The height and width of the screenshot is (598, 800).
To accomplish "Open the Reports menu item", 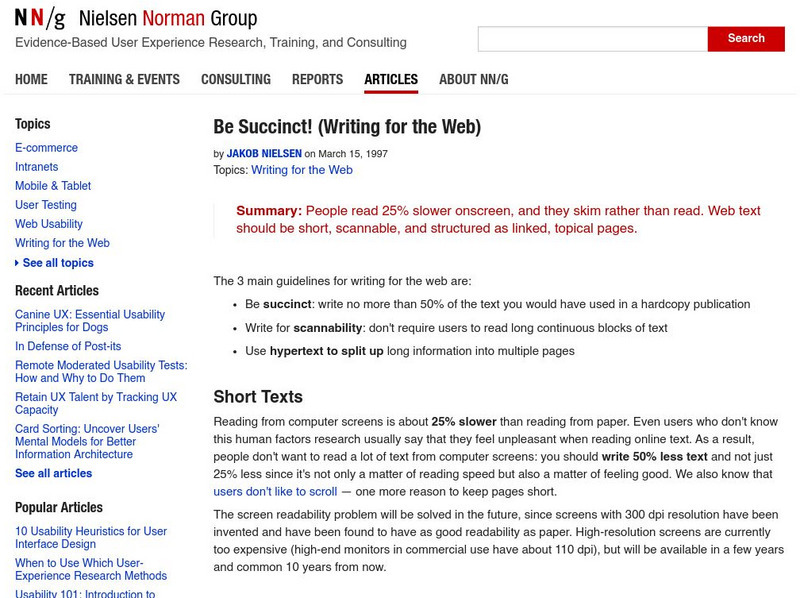I will click(x=317, y=79).
